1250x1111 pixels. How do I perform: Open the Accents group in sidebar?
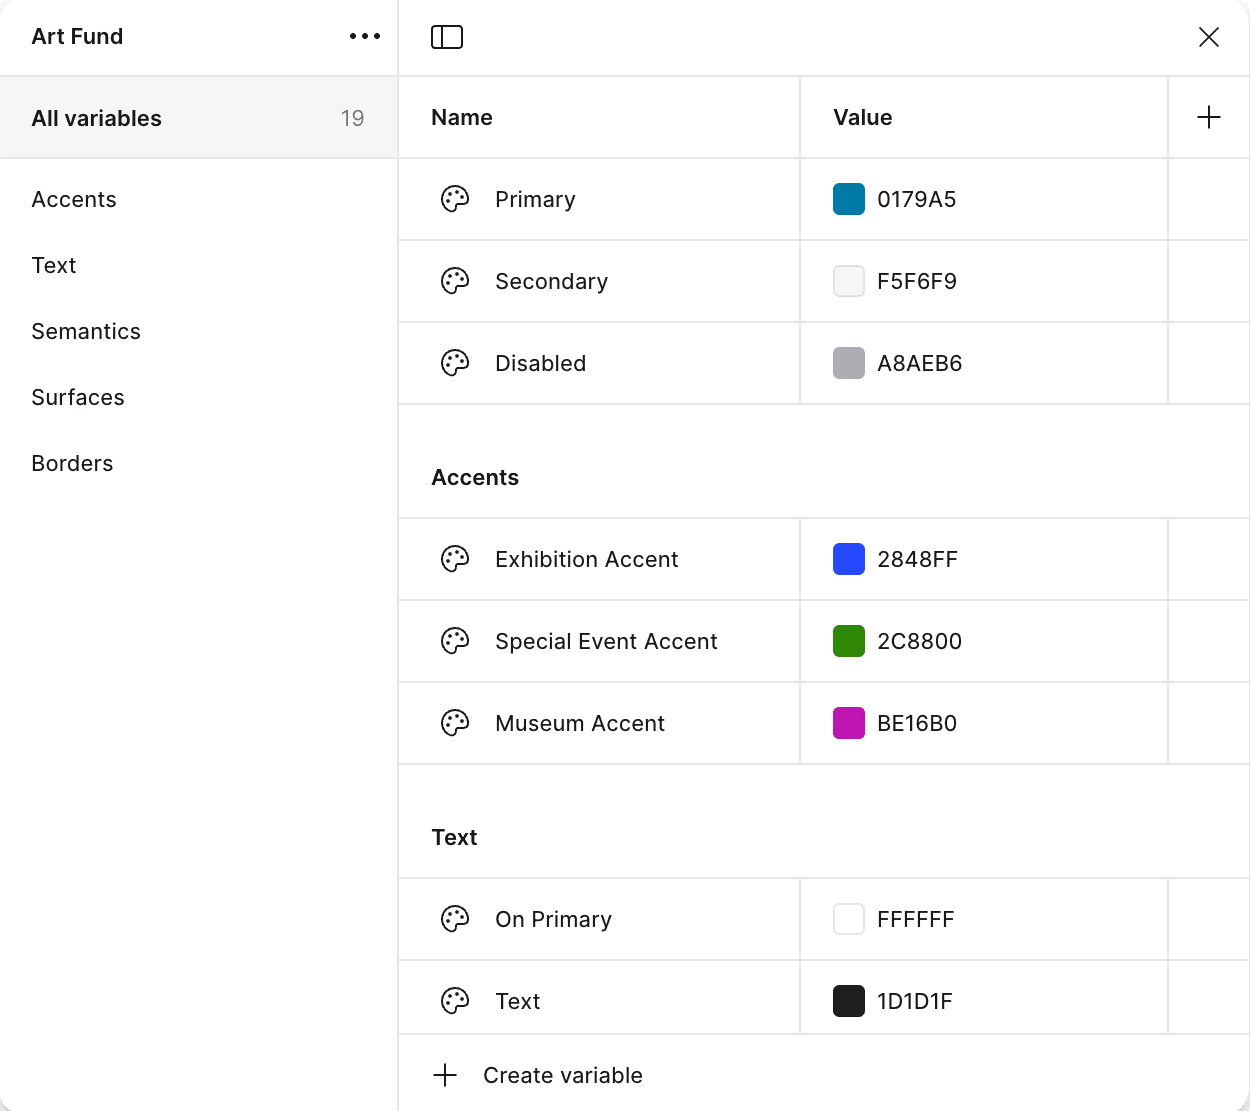pos(74,199)
